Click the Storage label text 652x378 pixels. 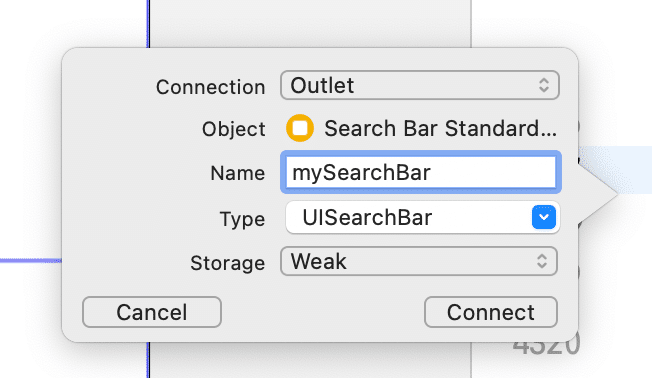click(227, 263)
